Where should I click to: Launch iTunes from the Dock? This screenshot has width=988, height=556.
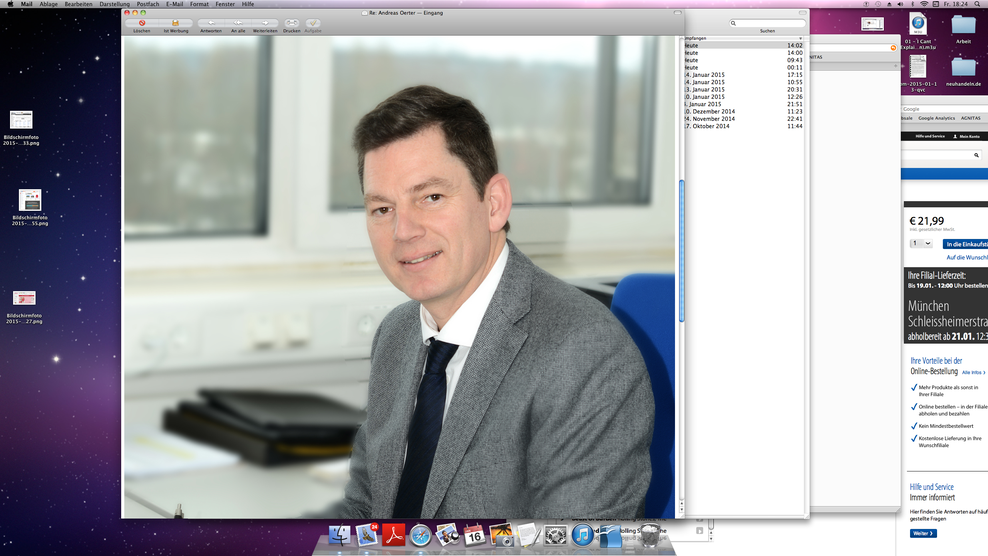pyautogui.click(x=583, y=535)
